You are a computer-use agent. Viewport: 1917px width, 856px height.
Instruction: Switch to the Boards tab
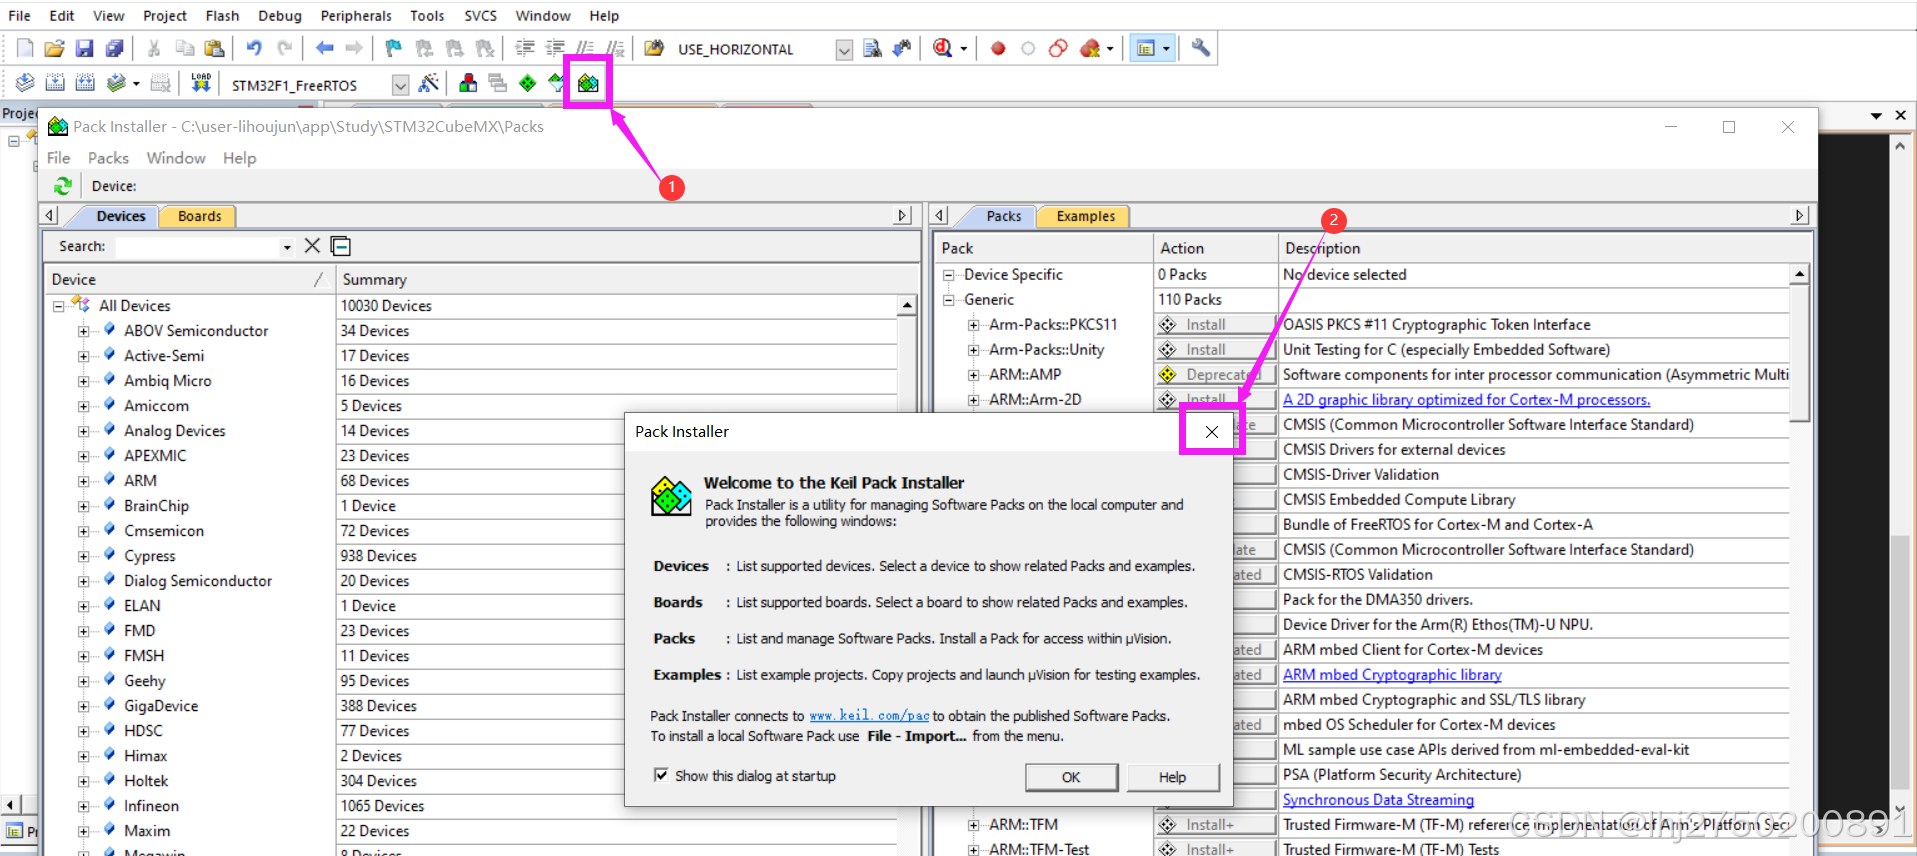point(199,216)
